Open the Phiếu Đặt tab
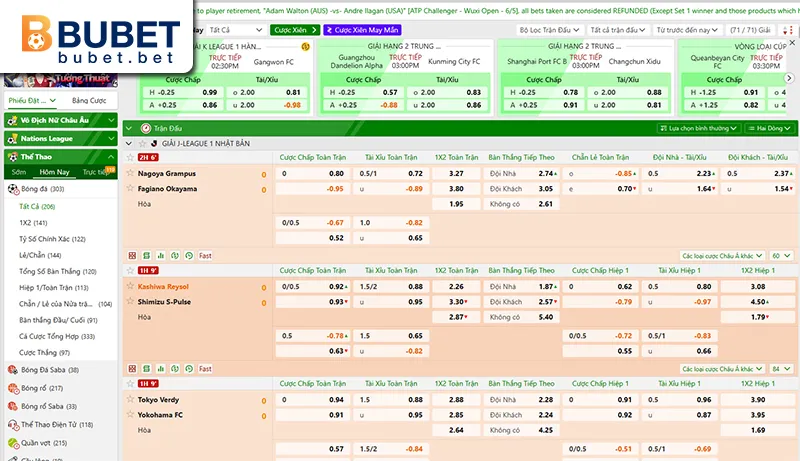 click(32, 100)
